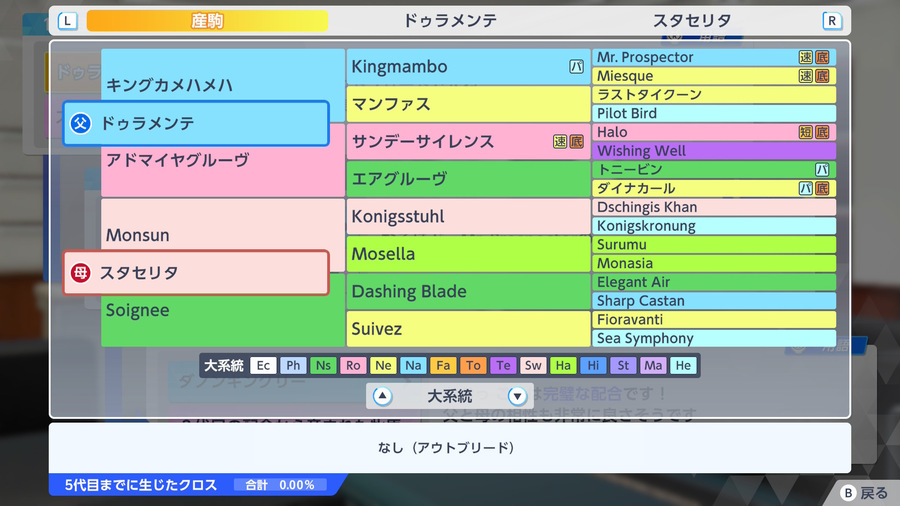Screen dimensions: 900x506
Task: Click the Dschingis Khan row
Action: click(x=713, y=207)
